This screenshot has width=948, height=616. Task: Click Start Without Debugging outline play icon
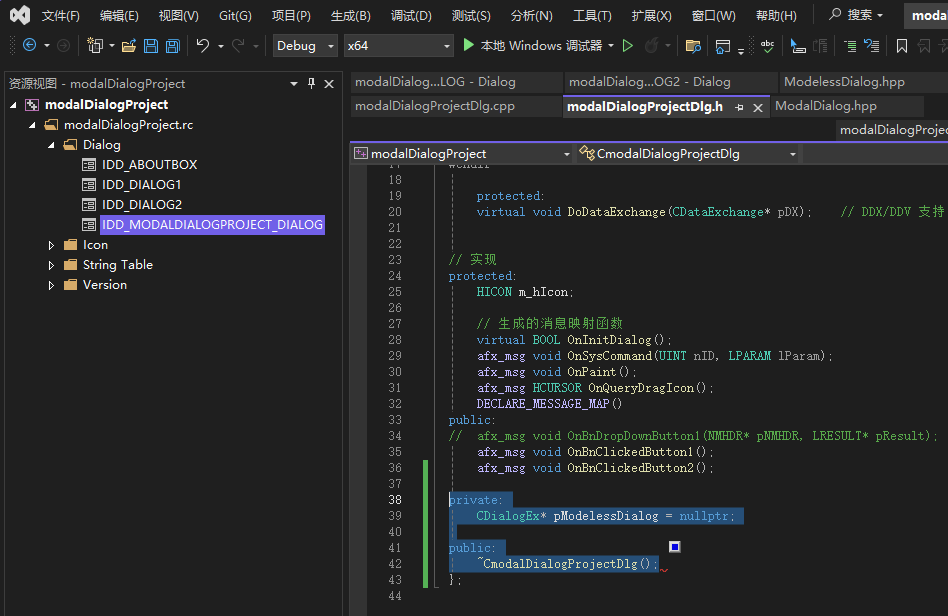click(x=628, y=46)
